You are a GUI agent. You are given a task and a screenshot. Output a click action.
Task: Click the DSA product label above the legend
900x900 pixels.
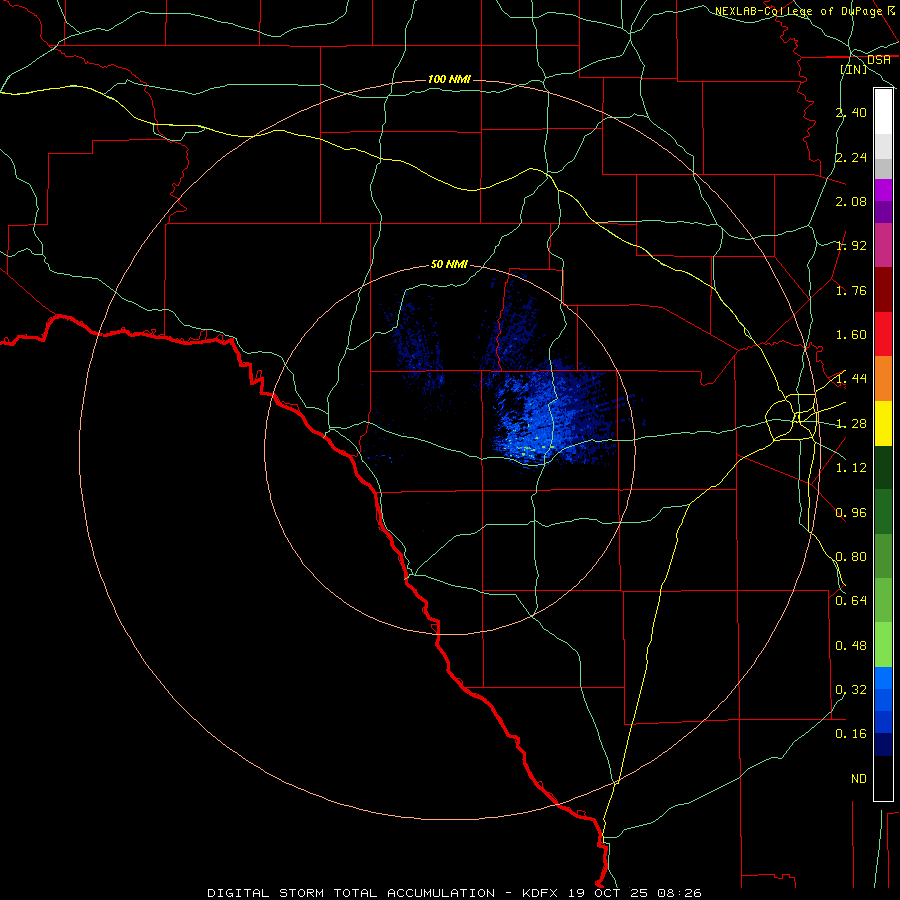coord(879,59)
